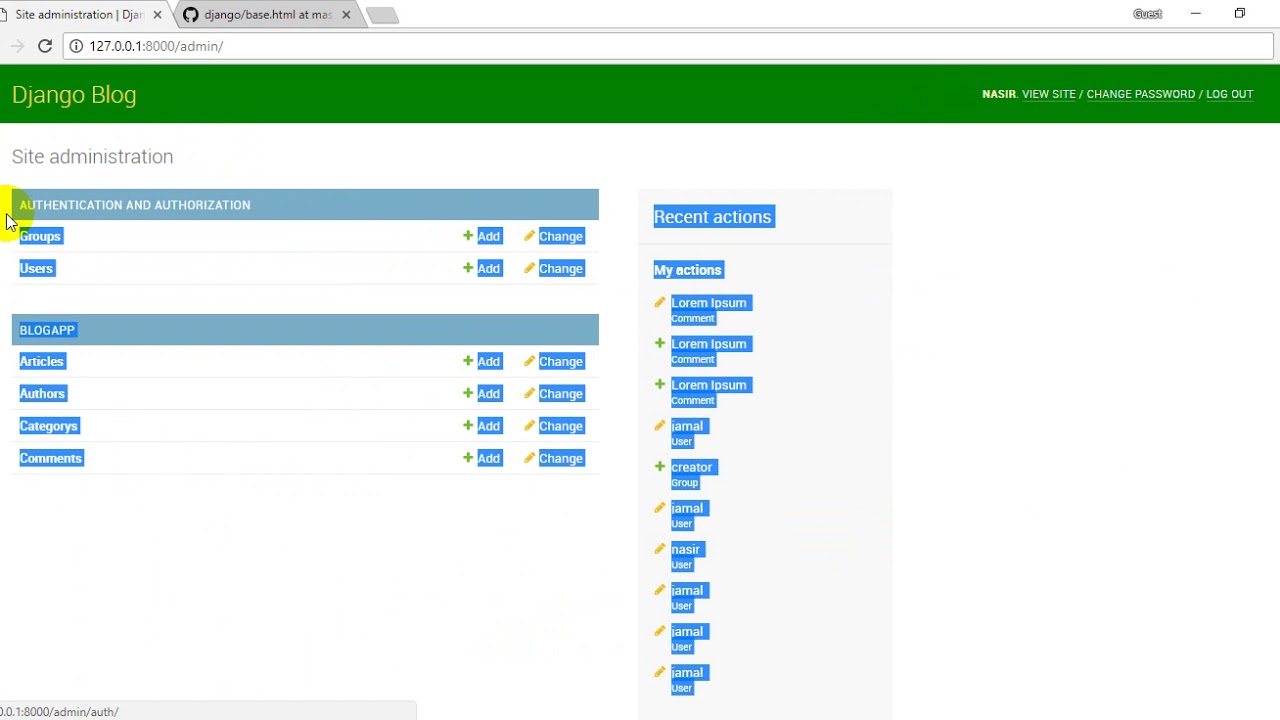Click Change in the Users row
The height and width of the screenshot is (720, 1280).
tap(554, 268)
